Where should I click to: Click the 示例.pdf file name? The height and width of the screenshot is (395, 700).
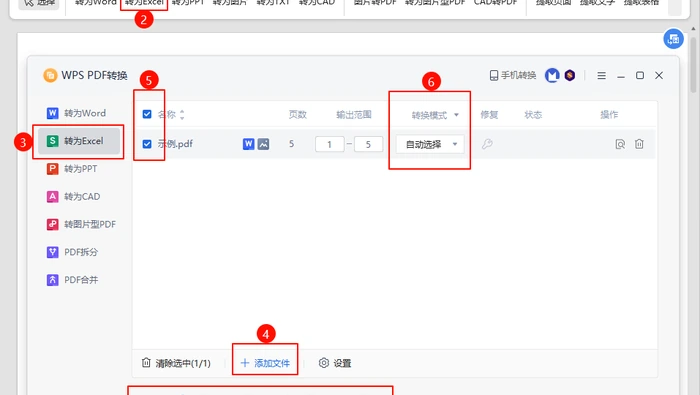coord(175,144)
